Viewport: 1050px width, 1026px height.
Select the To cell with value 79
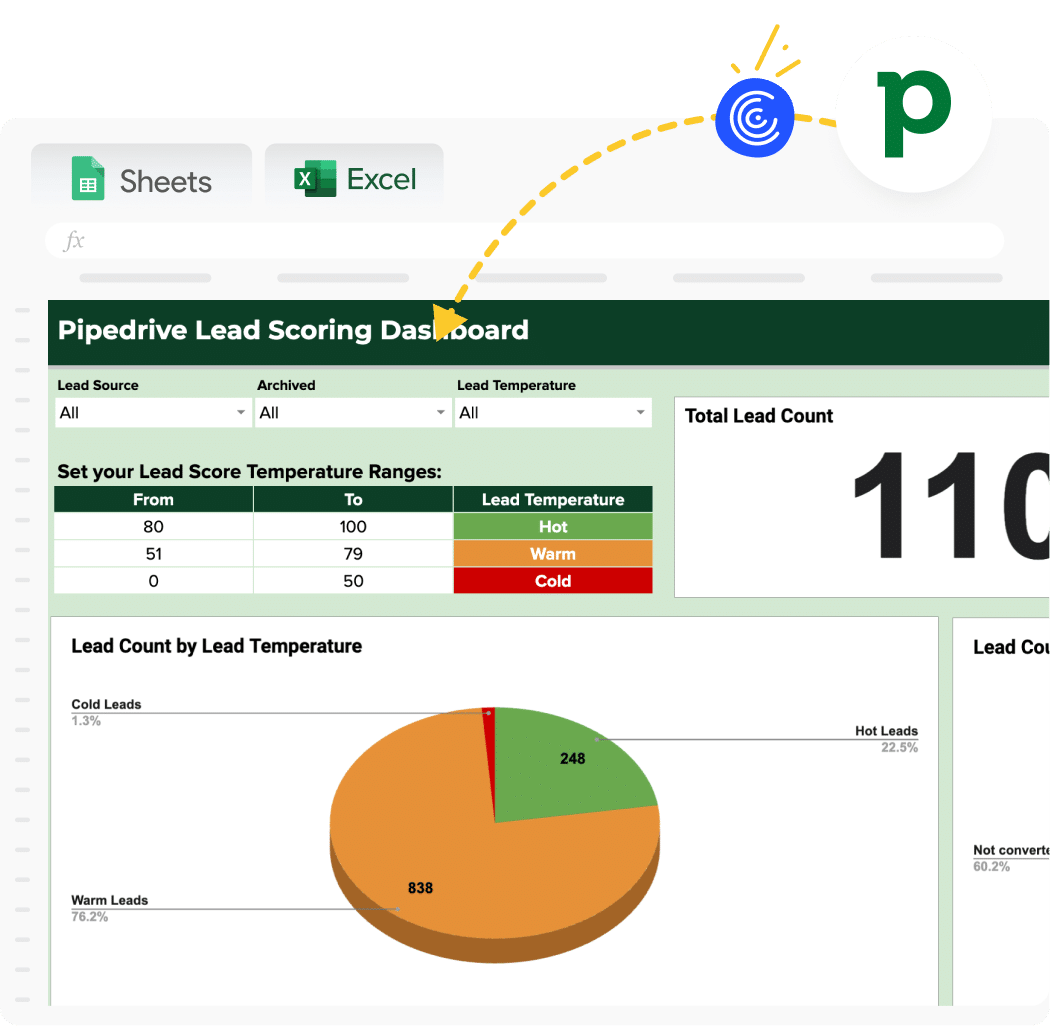[353, 554]
